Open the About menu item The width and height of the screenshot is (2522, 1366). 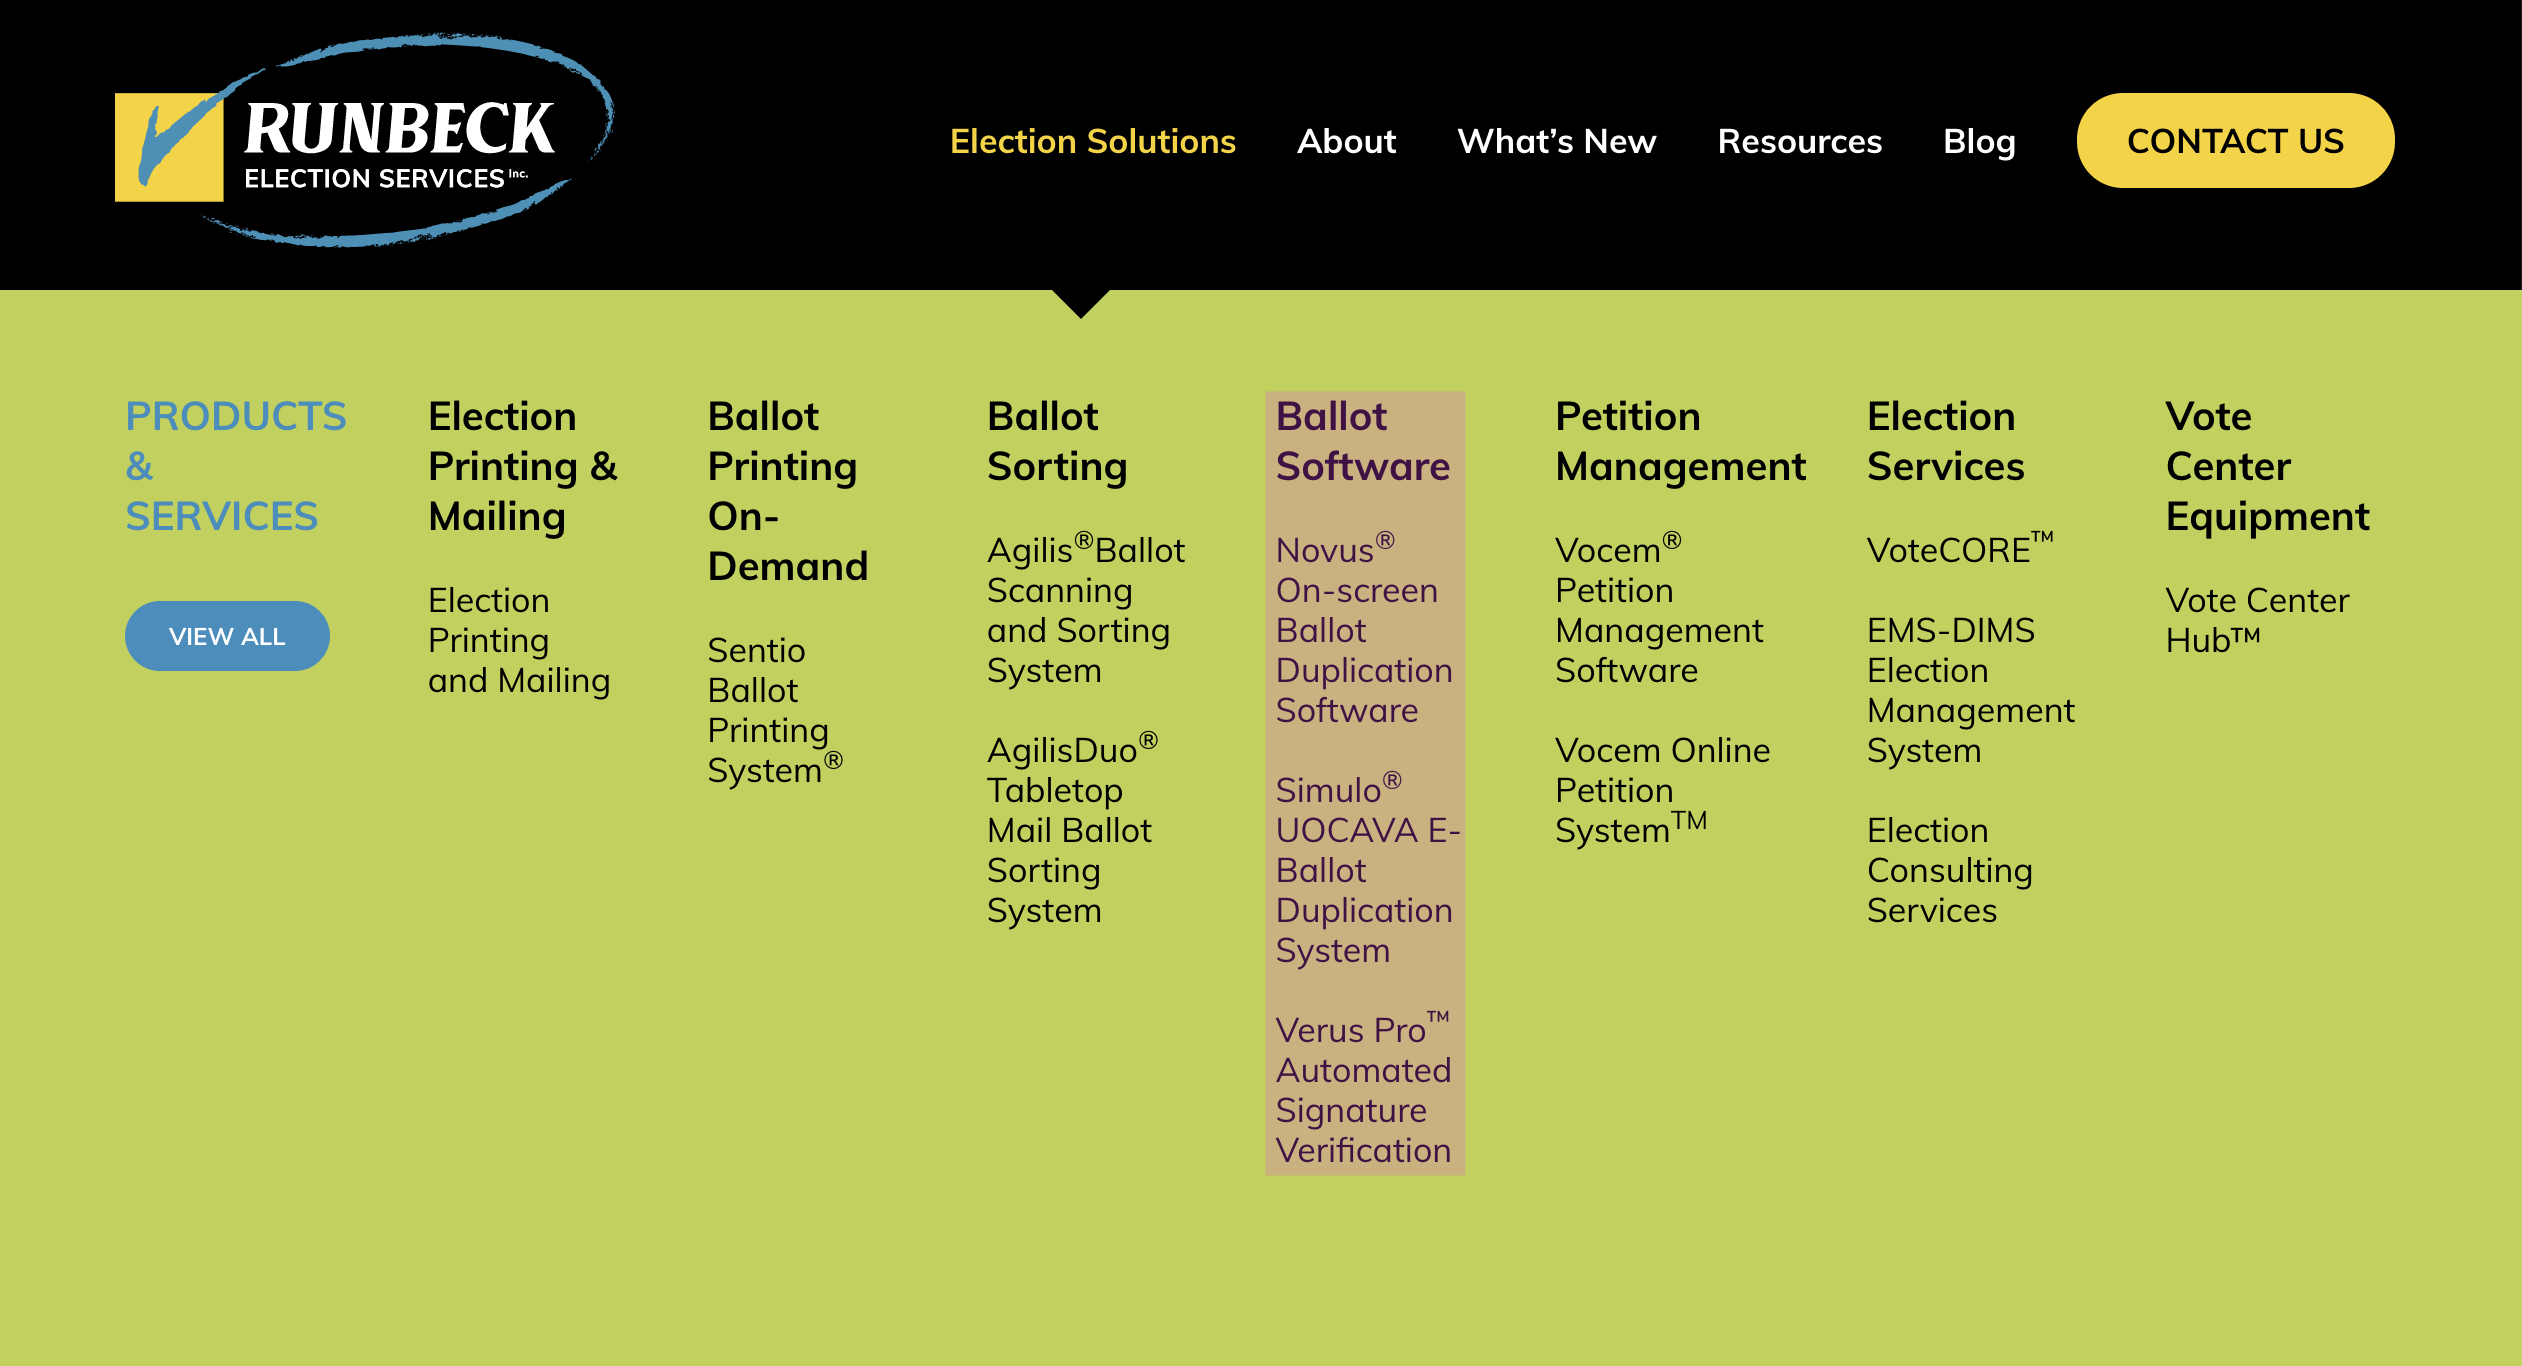(x=1346, y=141)
